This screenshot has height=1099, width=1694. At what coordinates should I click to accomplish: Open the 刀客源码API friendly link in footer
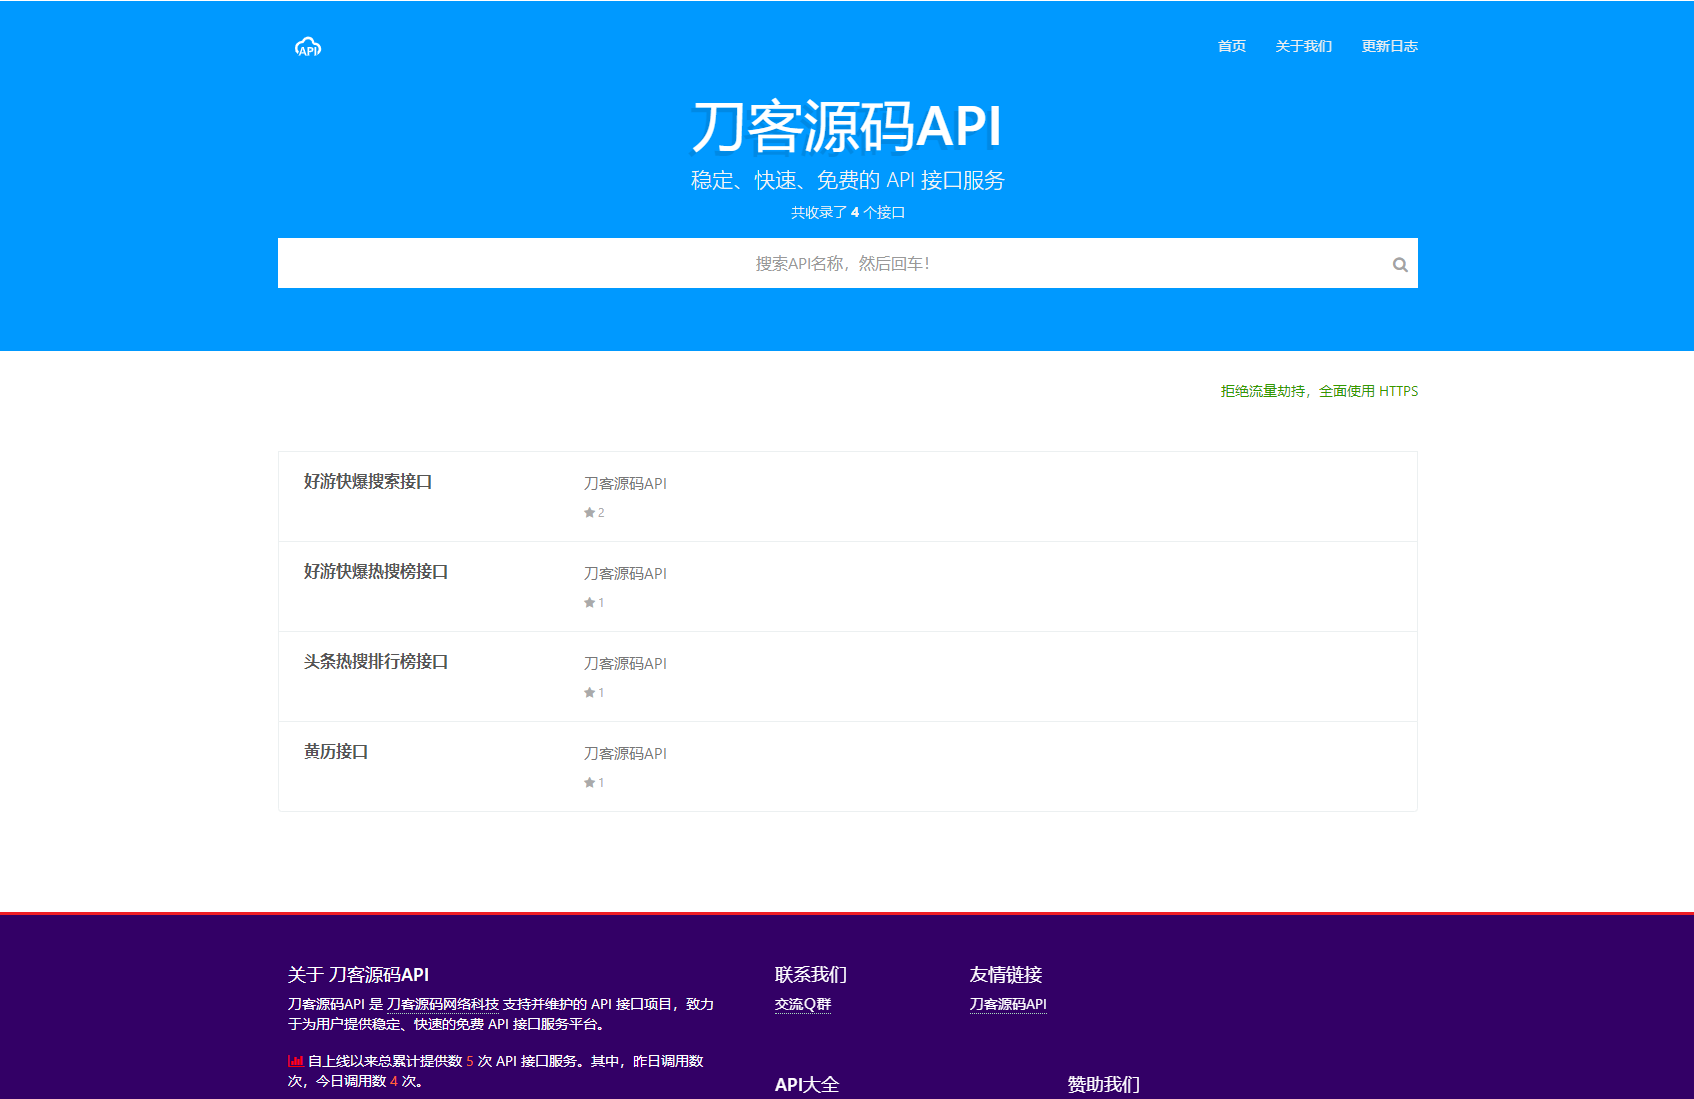pyautogui.click(x=1007, y=1003)
